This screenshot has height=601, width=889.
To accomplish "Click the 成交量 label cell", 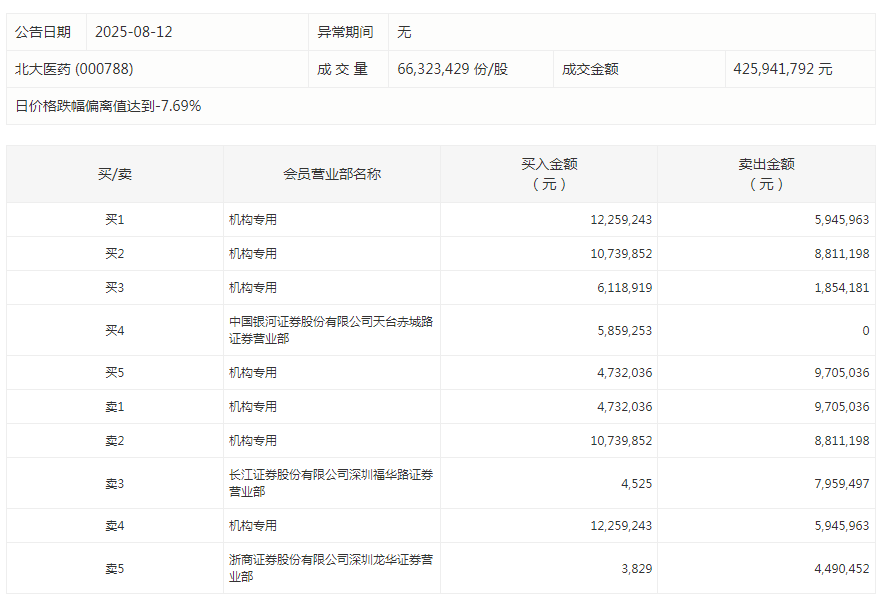I will [344, 68].
